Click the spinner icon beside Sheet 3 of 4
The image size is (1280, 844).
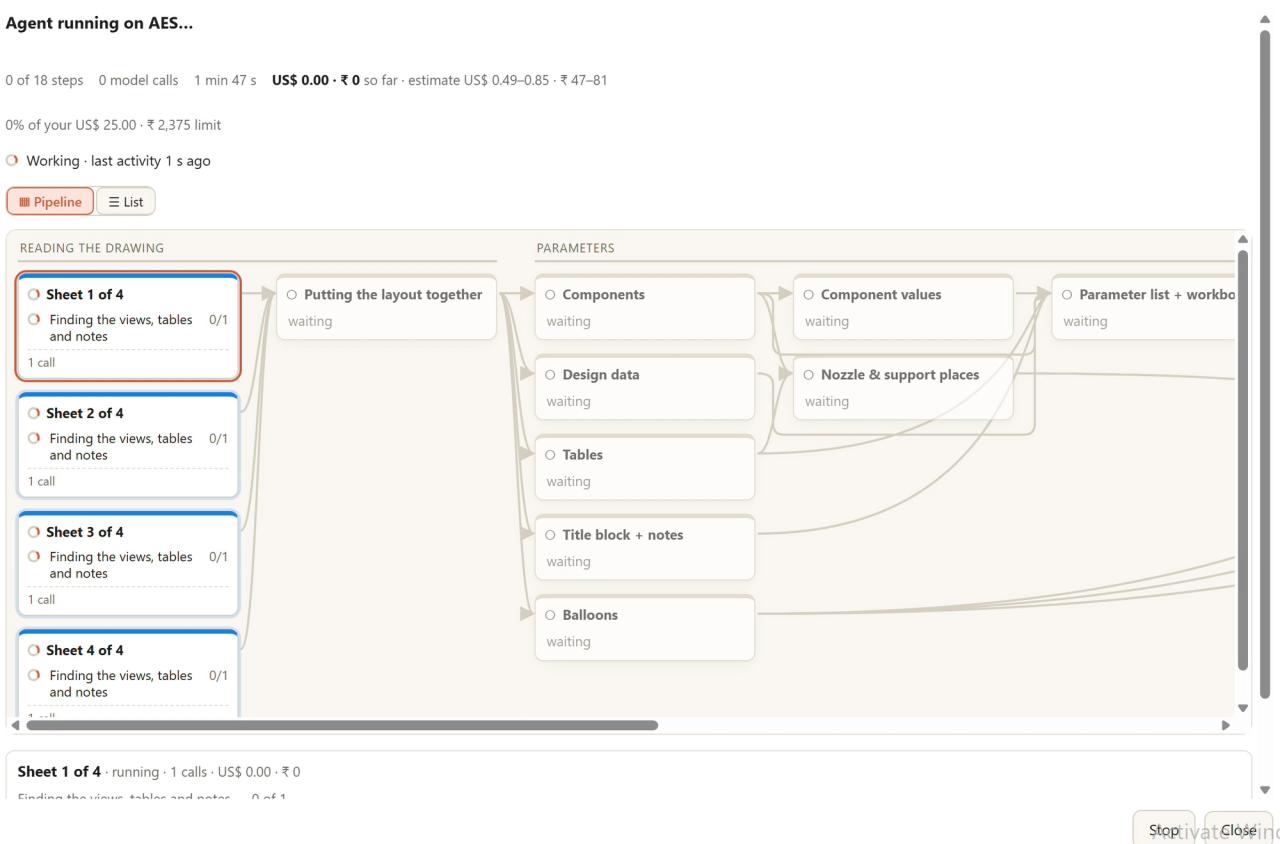(x=34, y=532)
